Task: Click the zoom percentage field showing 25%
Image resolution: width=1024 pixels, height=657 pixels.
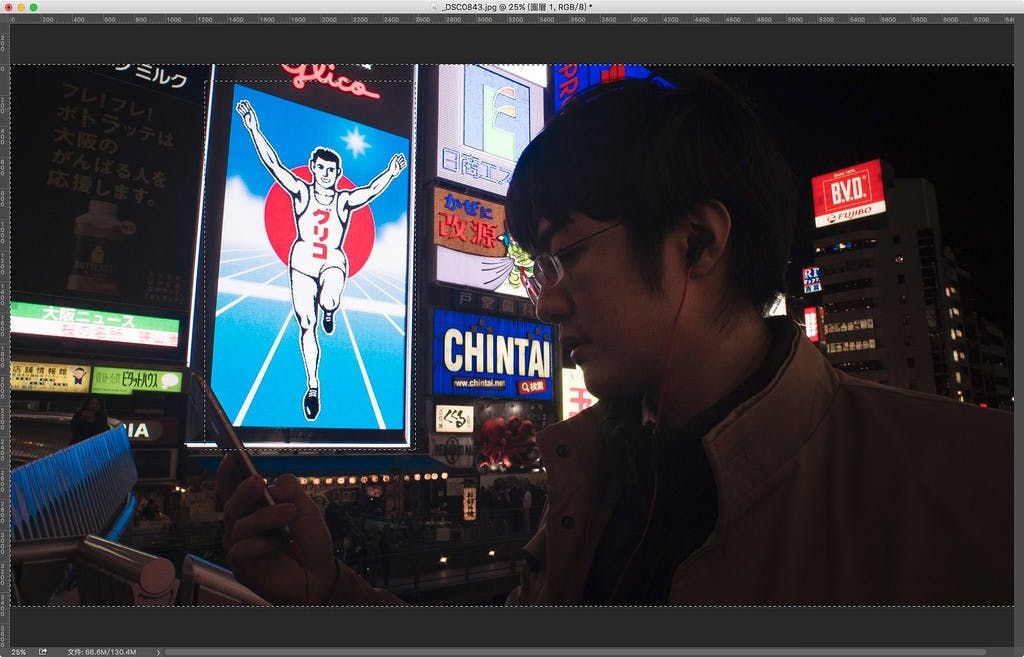Action: 18,652
